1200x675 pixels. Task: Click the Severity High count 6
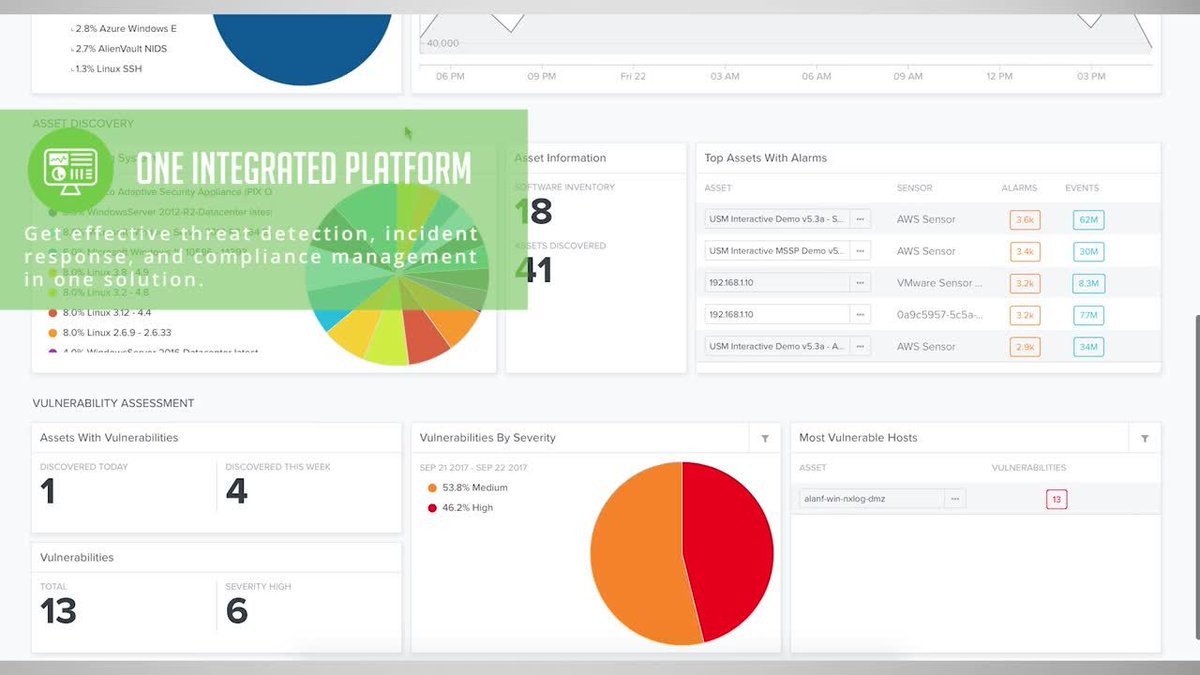click(236, 611)
